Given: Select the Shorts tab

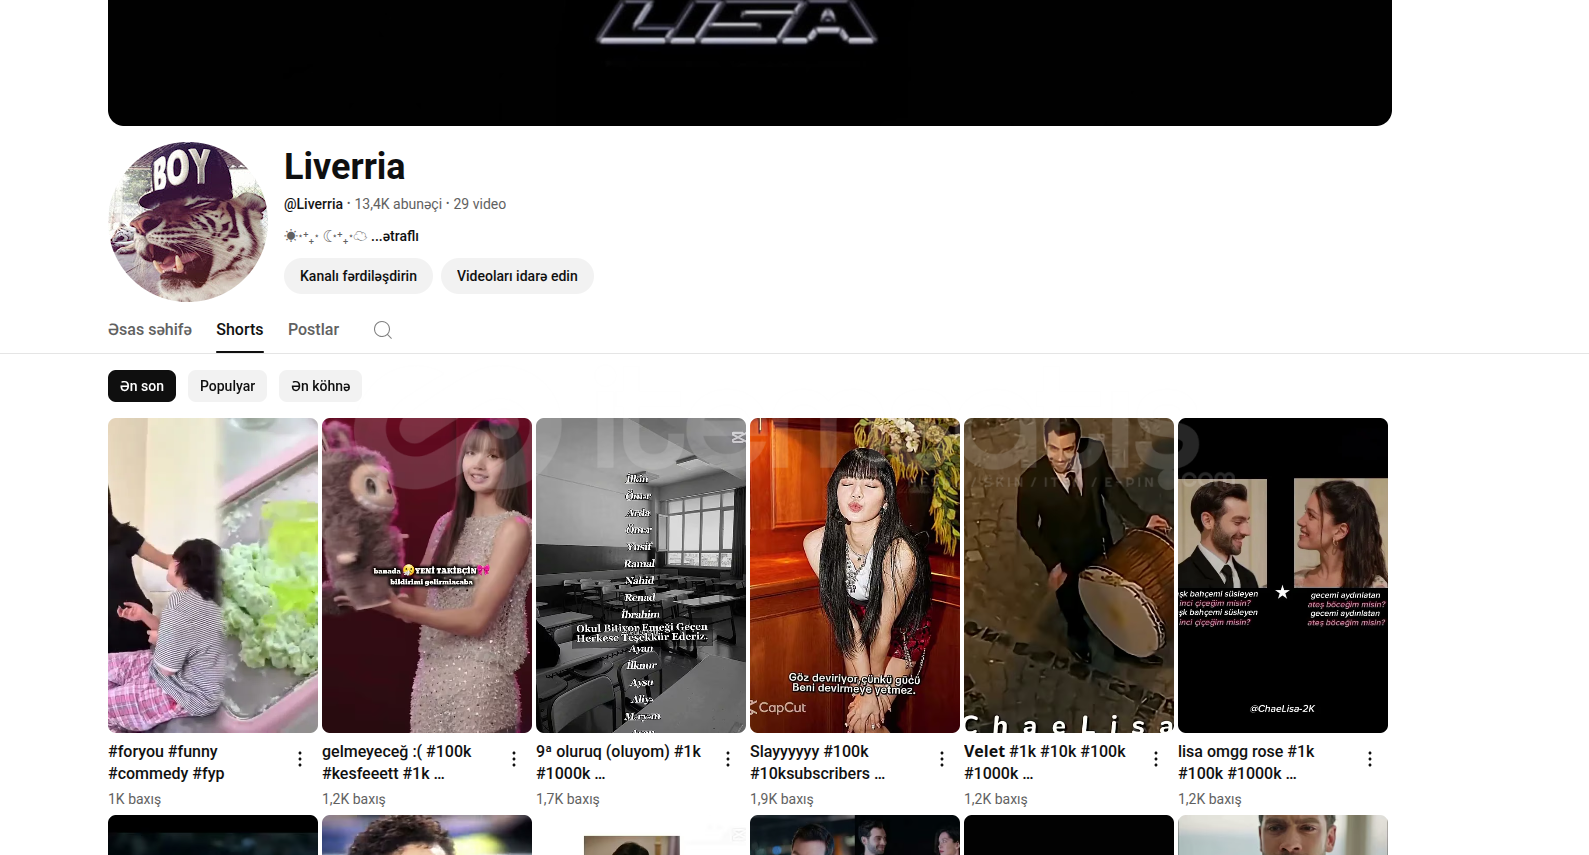Looking at the screenshot, I should (x=240, y=329).
